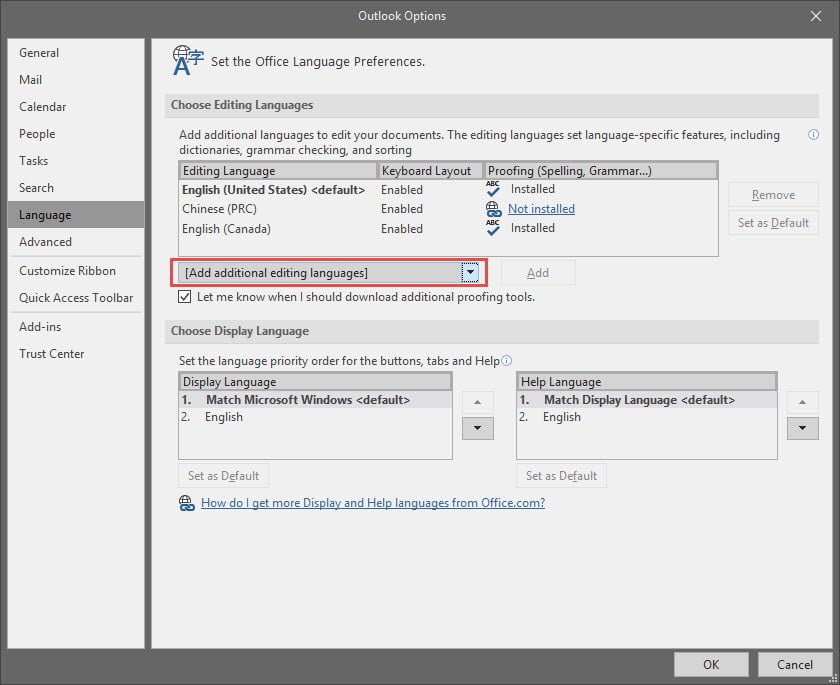The width and height of the screenshot is (840, 685).
Task: Click the Proofing (Spelling, Grammar...) column header
Action: [x=601, y=171]
